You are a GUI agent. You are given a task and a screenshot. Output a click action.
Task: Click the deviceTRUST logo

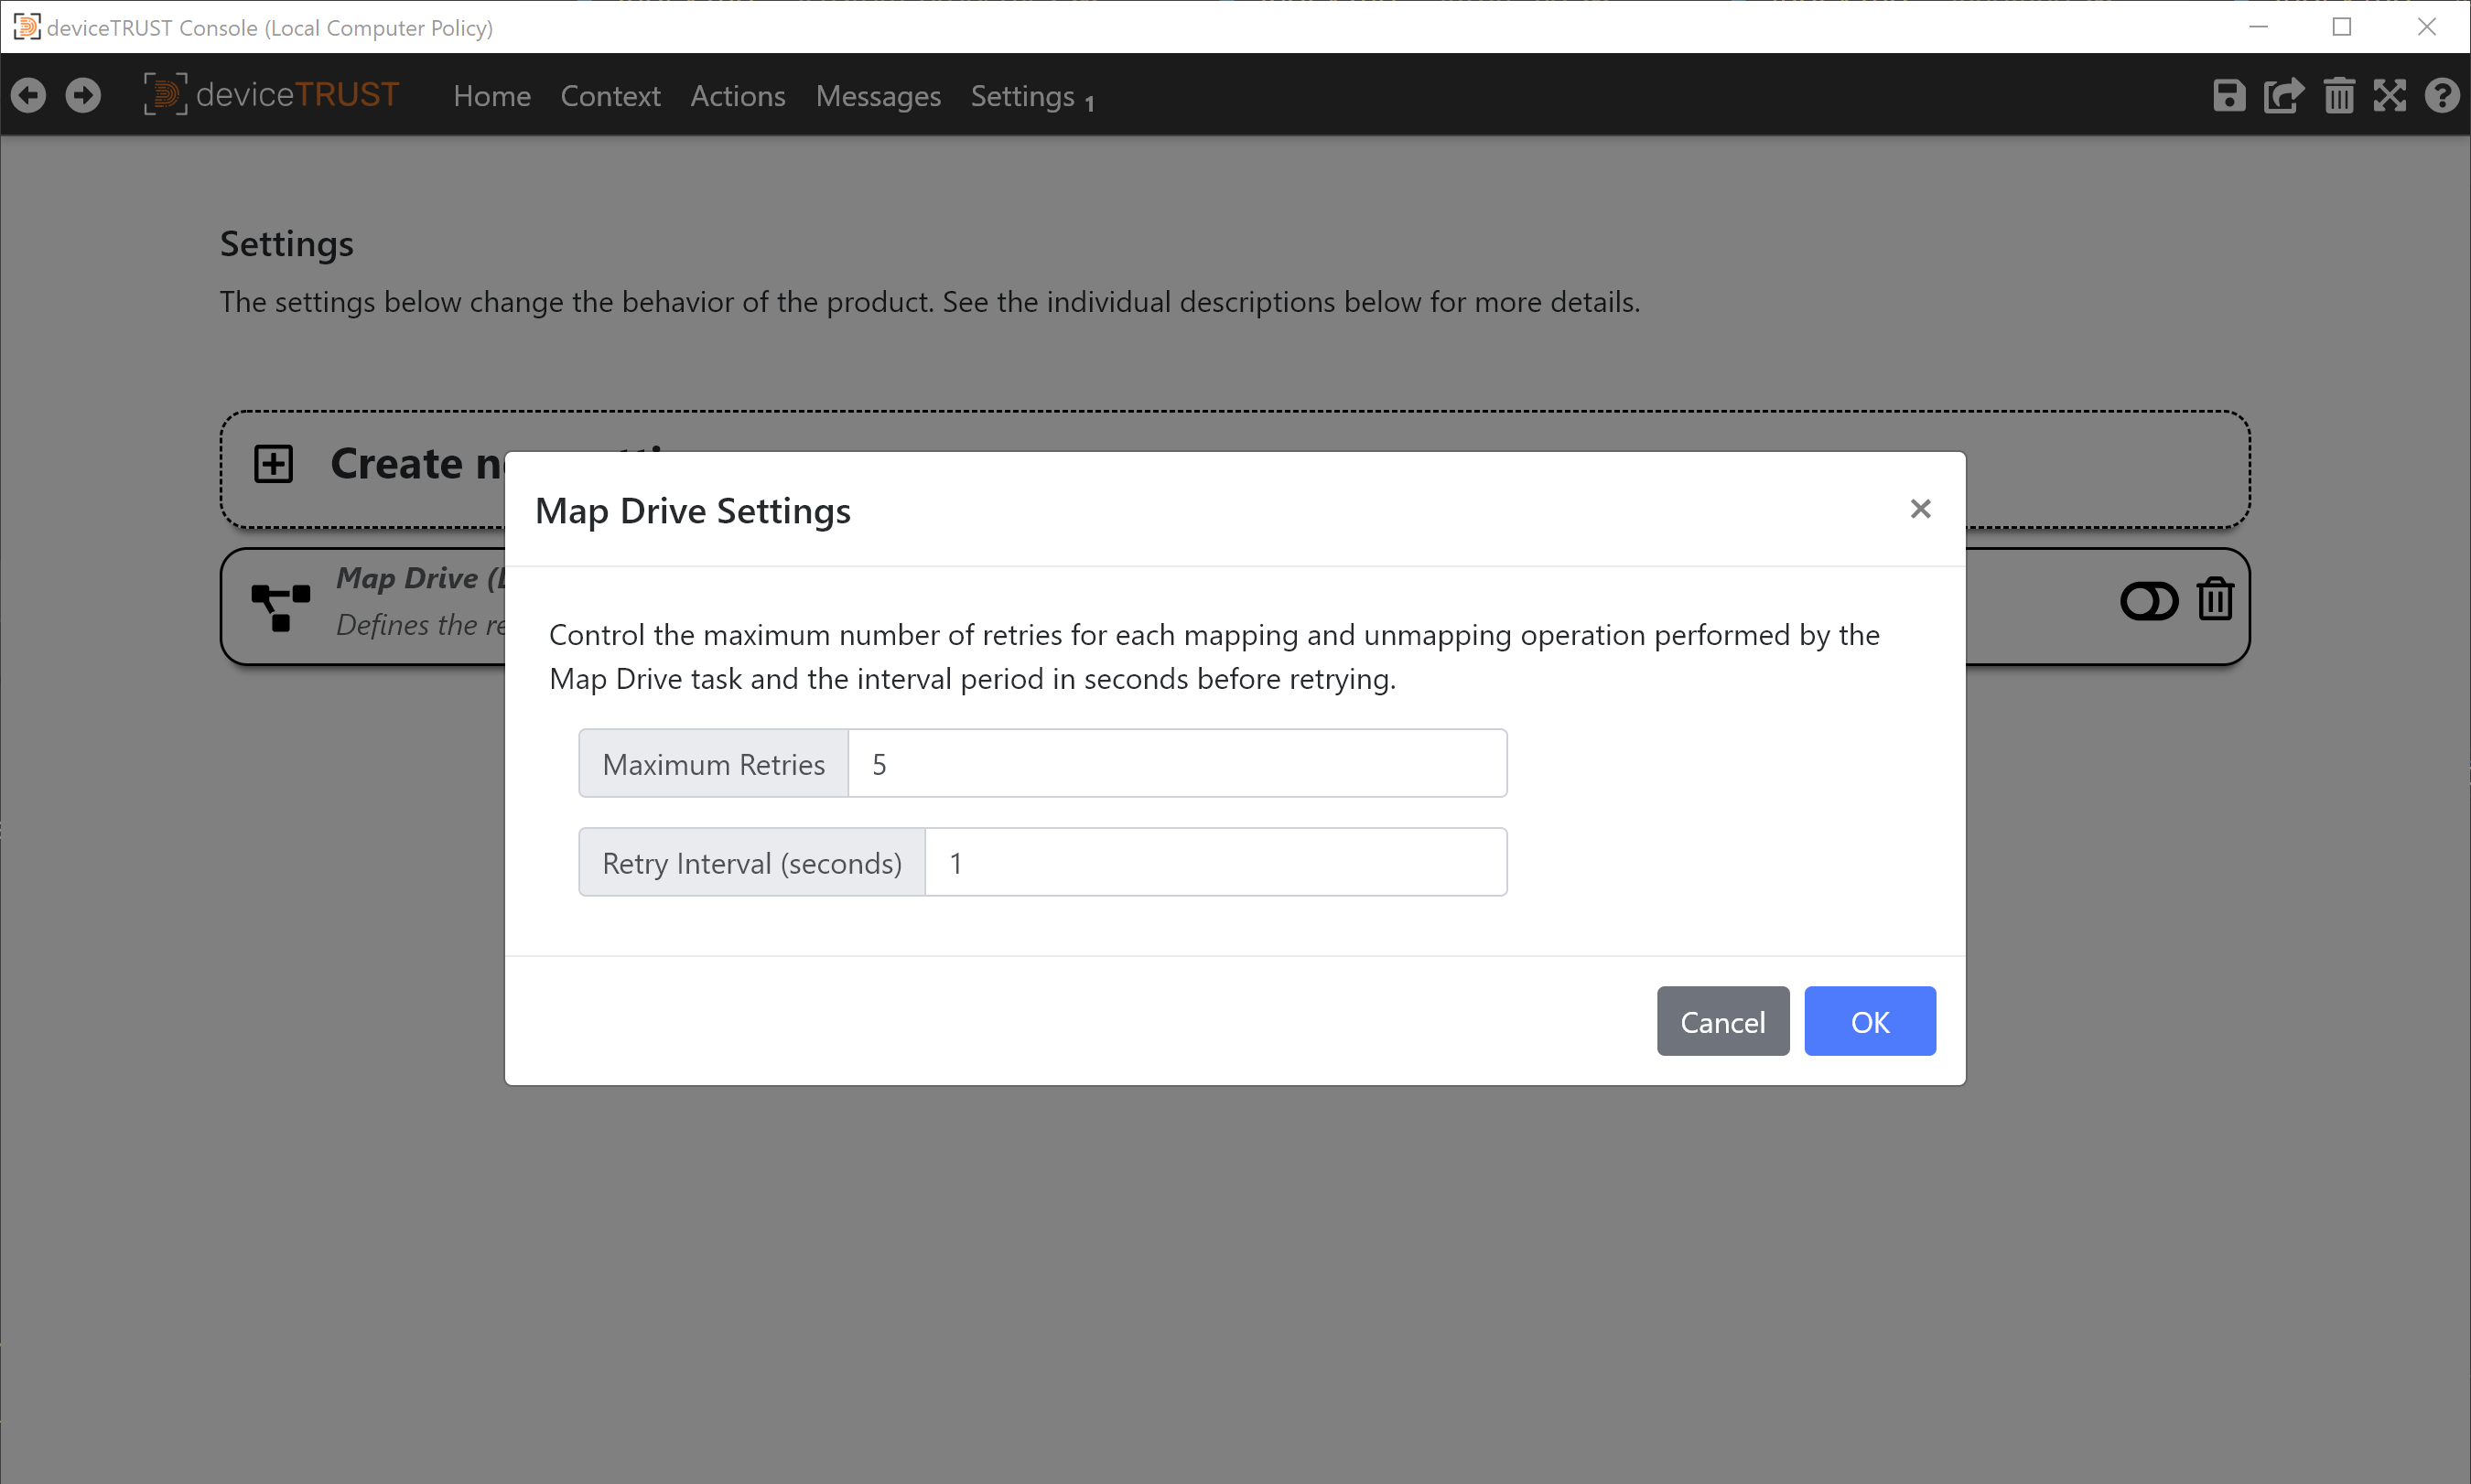271,94
